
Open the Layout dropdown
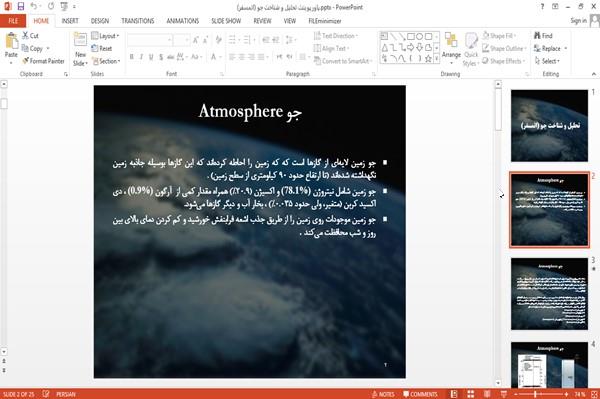click(105, 36)
